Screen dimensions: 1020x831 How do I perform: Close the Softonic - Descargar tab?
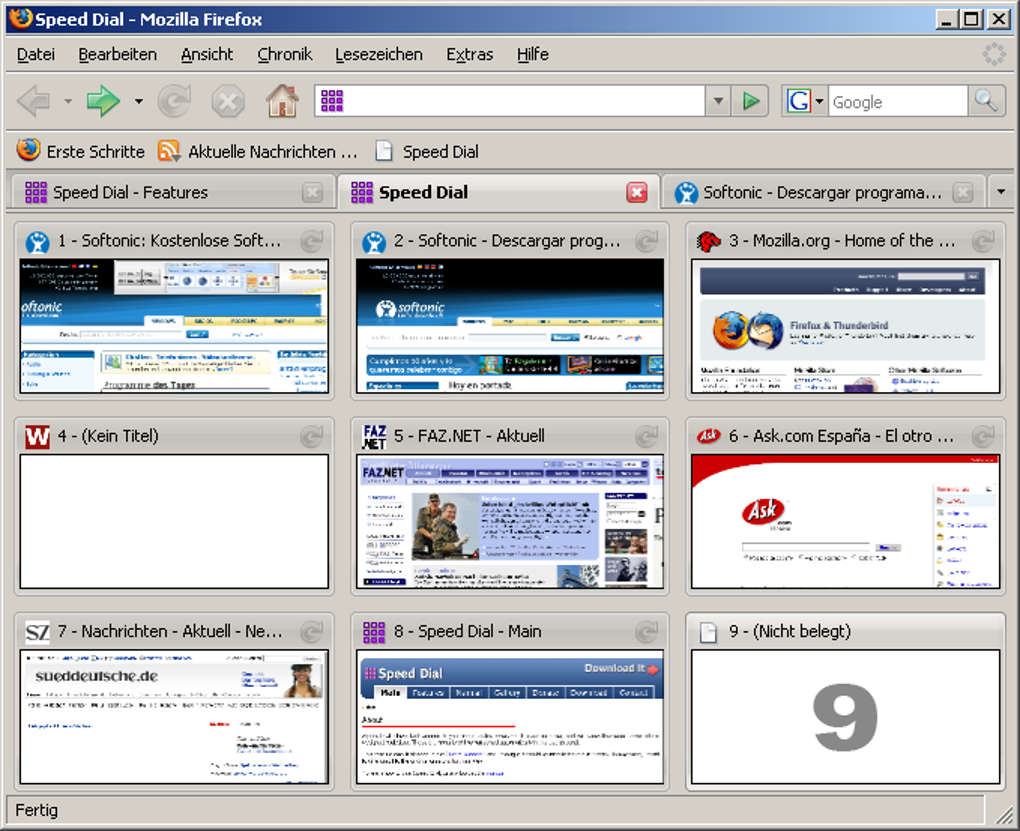pyautogui.click(x=963, y=193)
